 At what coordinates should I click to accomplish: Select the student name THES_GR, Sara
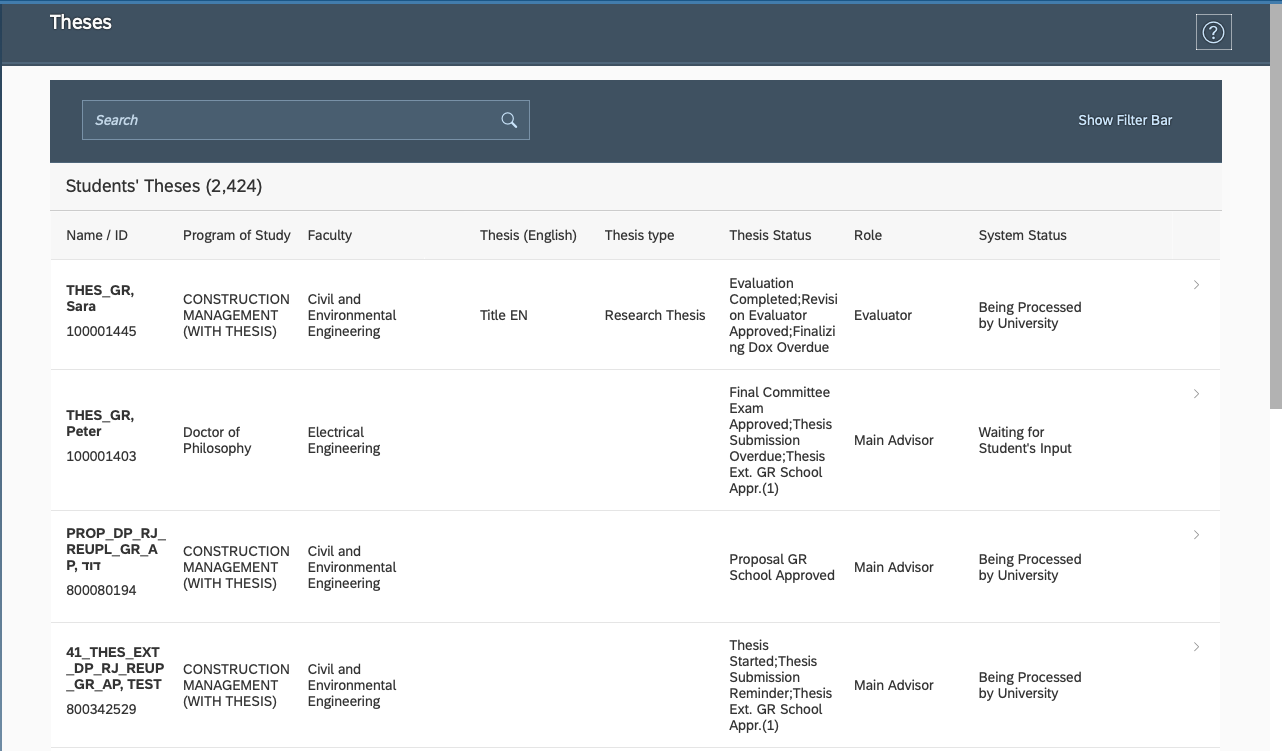(x=100, y=298)
